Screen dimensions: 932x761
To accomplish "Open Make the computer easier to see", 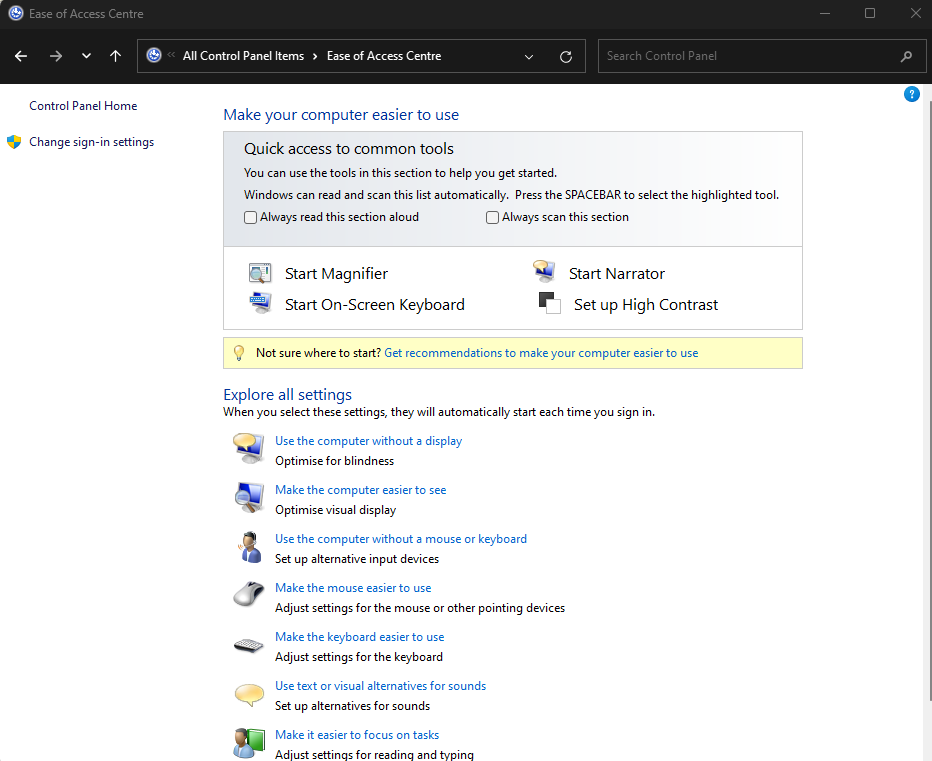I will click(x=360, y=490).
